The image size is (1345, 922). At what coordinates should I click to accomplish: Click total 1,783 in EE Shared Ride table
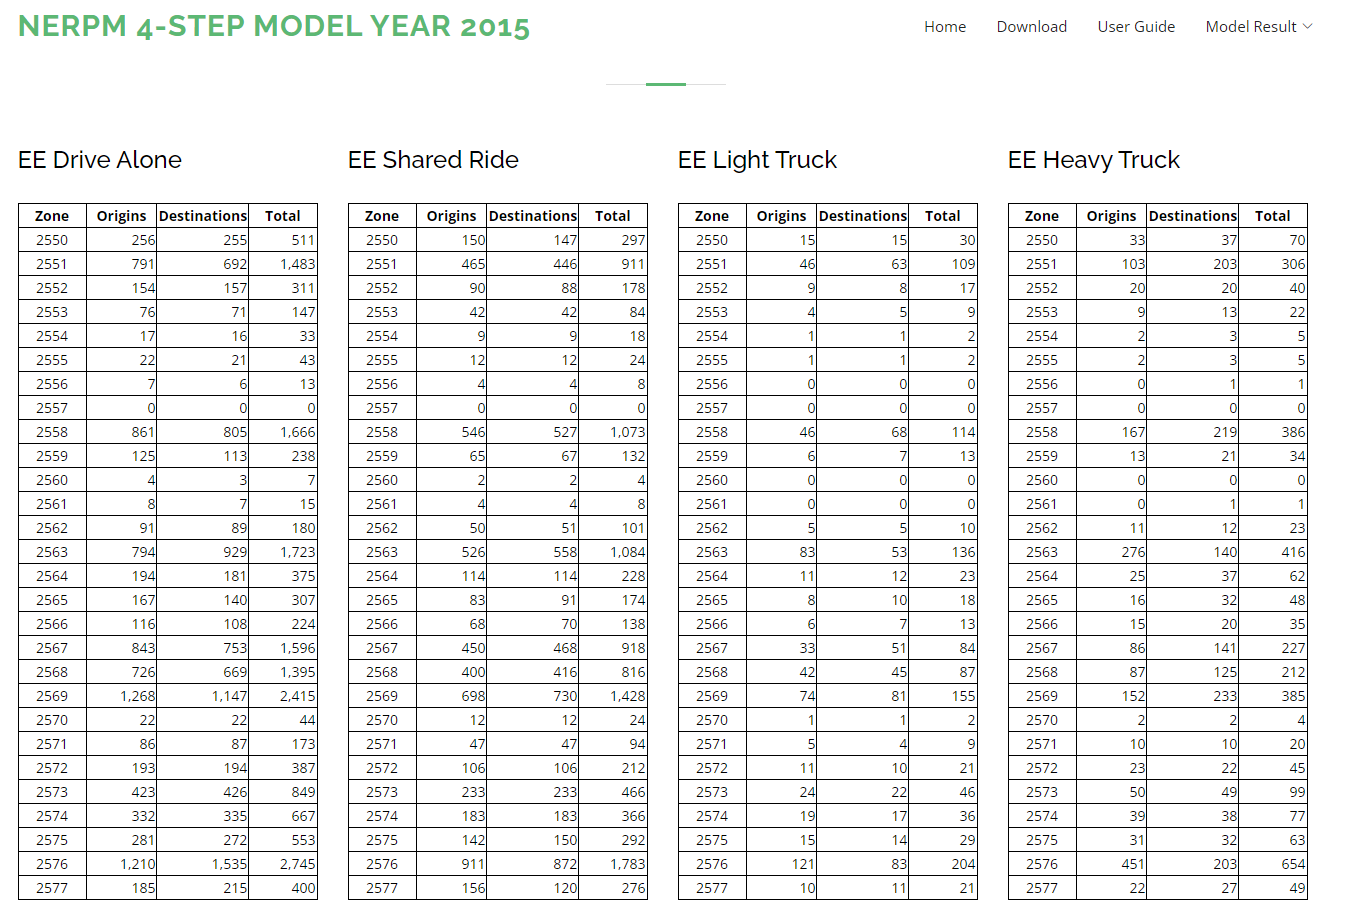click(627, 864)
